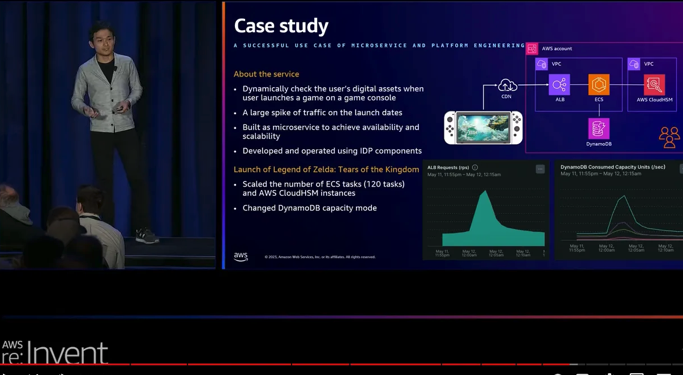The width and height of the screenshot is (683, 375).
Task: Click the red AWS CloudHSM icon
Action: tap(654, 84)
